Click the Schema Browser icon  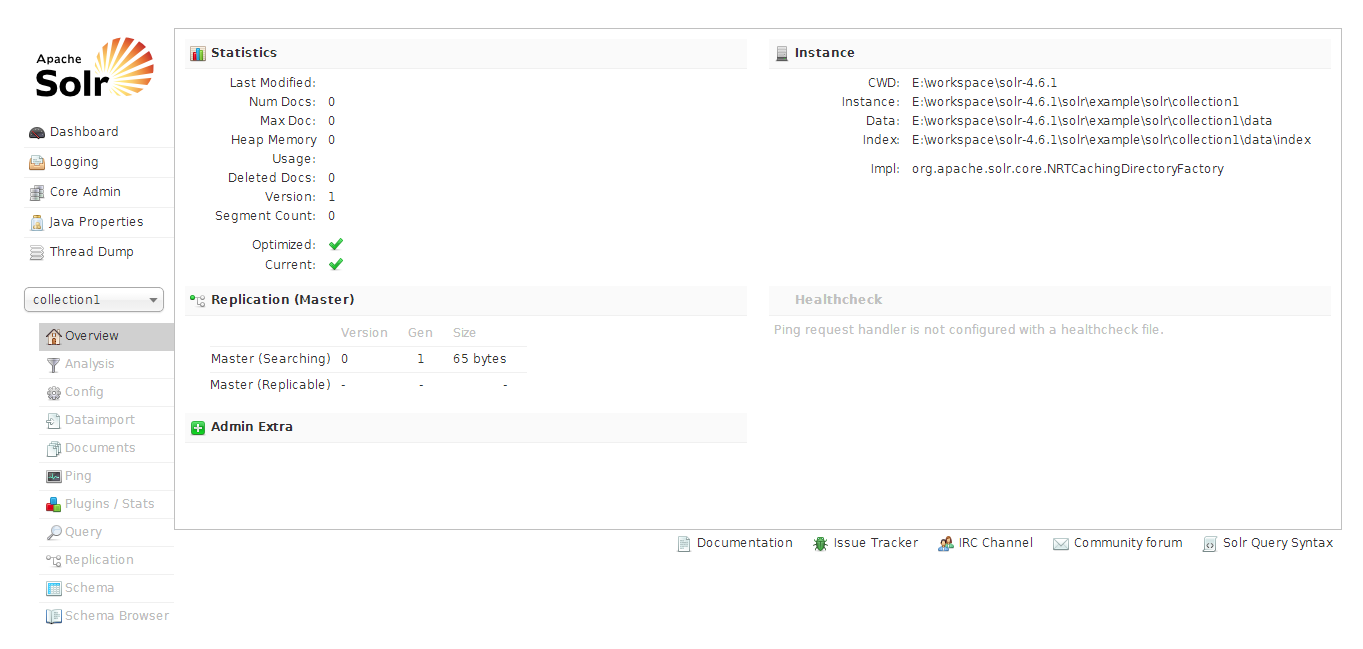click(x=54, y=617)
